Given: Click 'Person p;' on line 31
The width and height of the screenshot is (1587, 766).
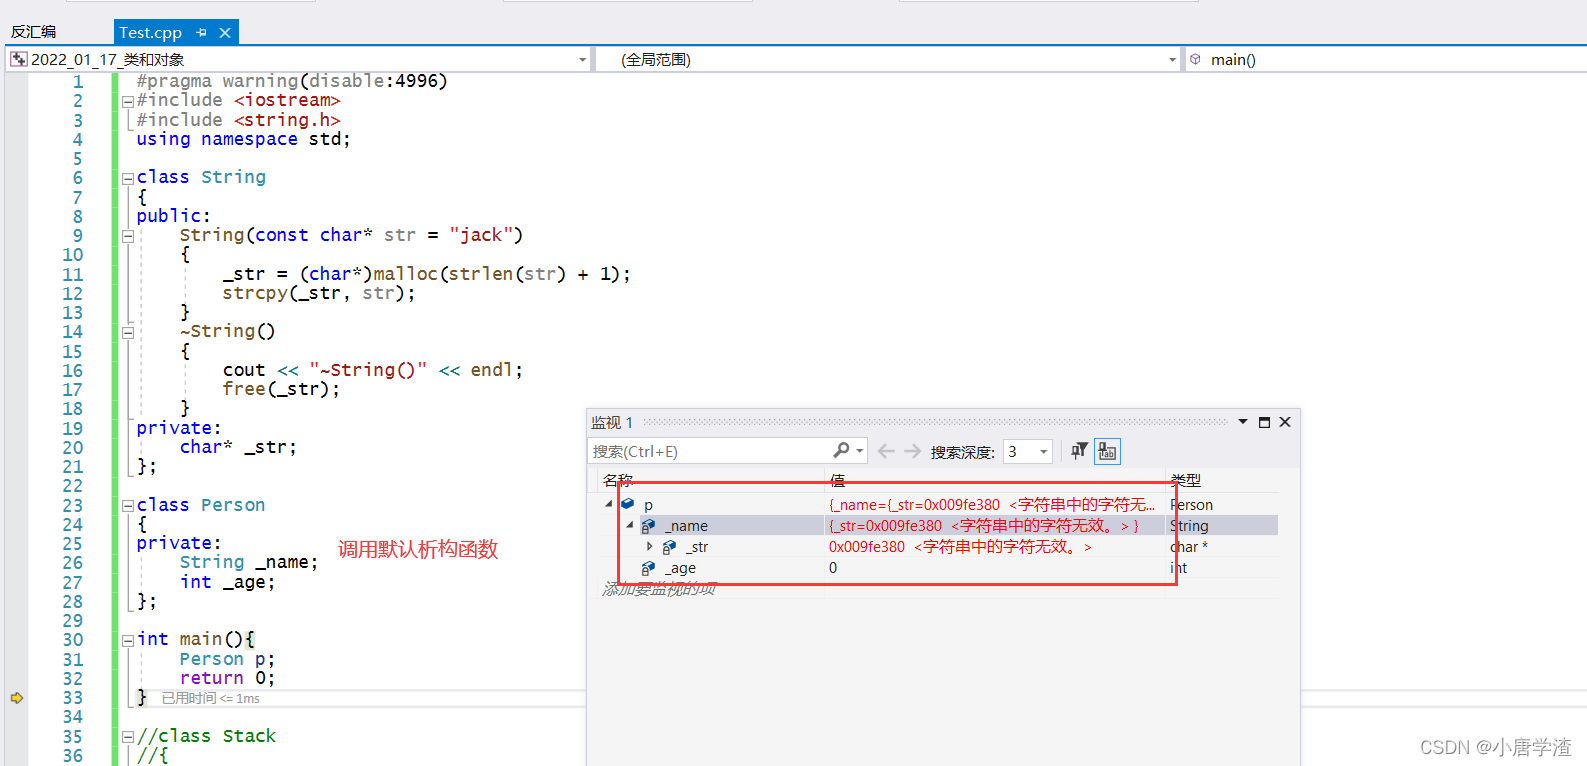Looking at the screenshot, I should click(227, 659).
